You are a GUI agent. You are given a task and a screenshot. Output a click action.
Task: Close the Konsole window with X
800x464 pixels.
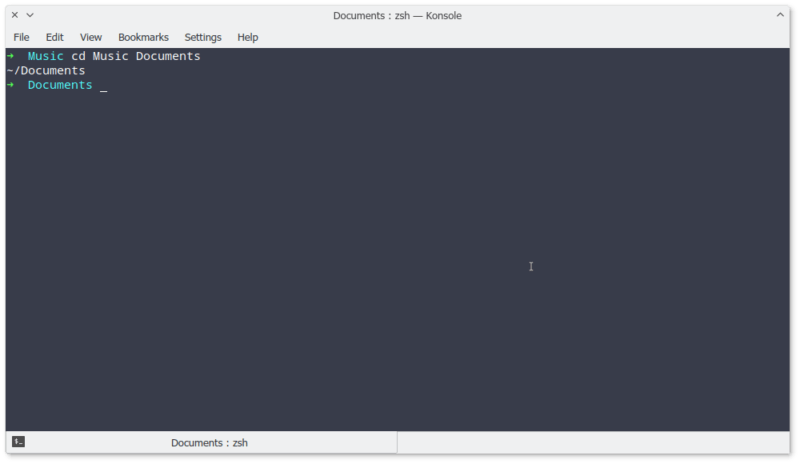pyautogui.click(x=15, y=15)
